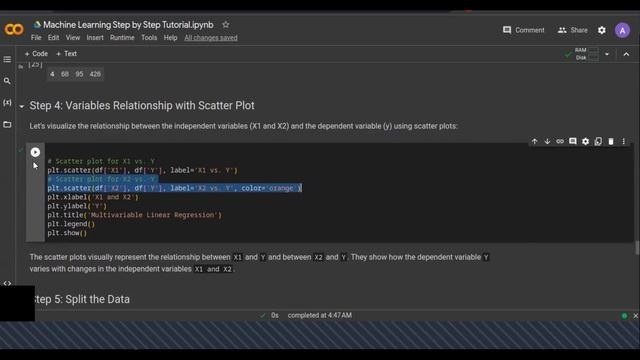Click the Step 4 heading text
Image resolution: width=640 pixels, height=360 pixels.
tap(142, 106)
